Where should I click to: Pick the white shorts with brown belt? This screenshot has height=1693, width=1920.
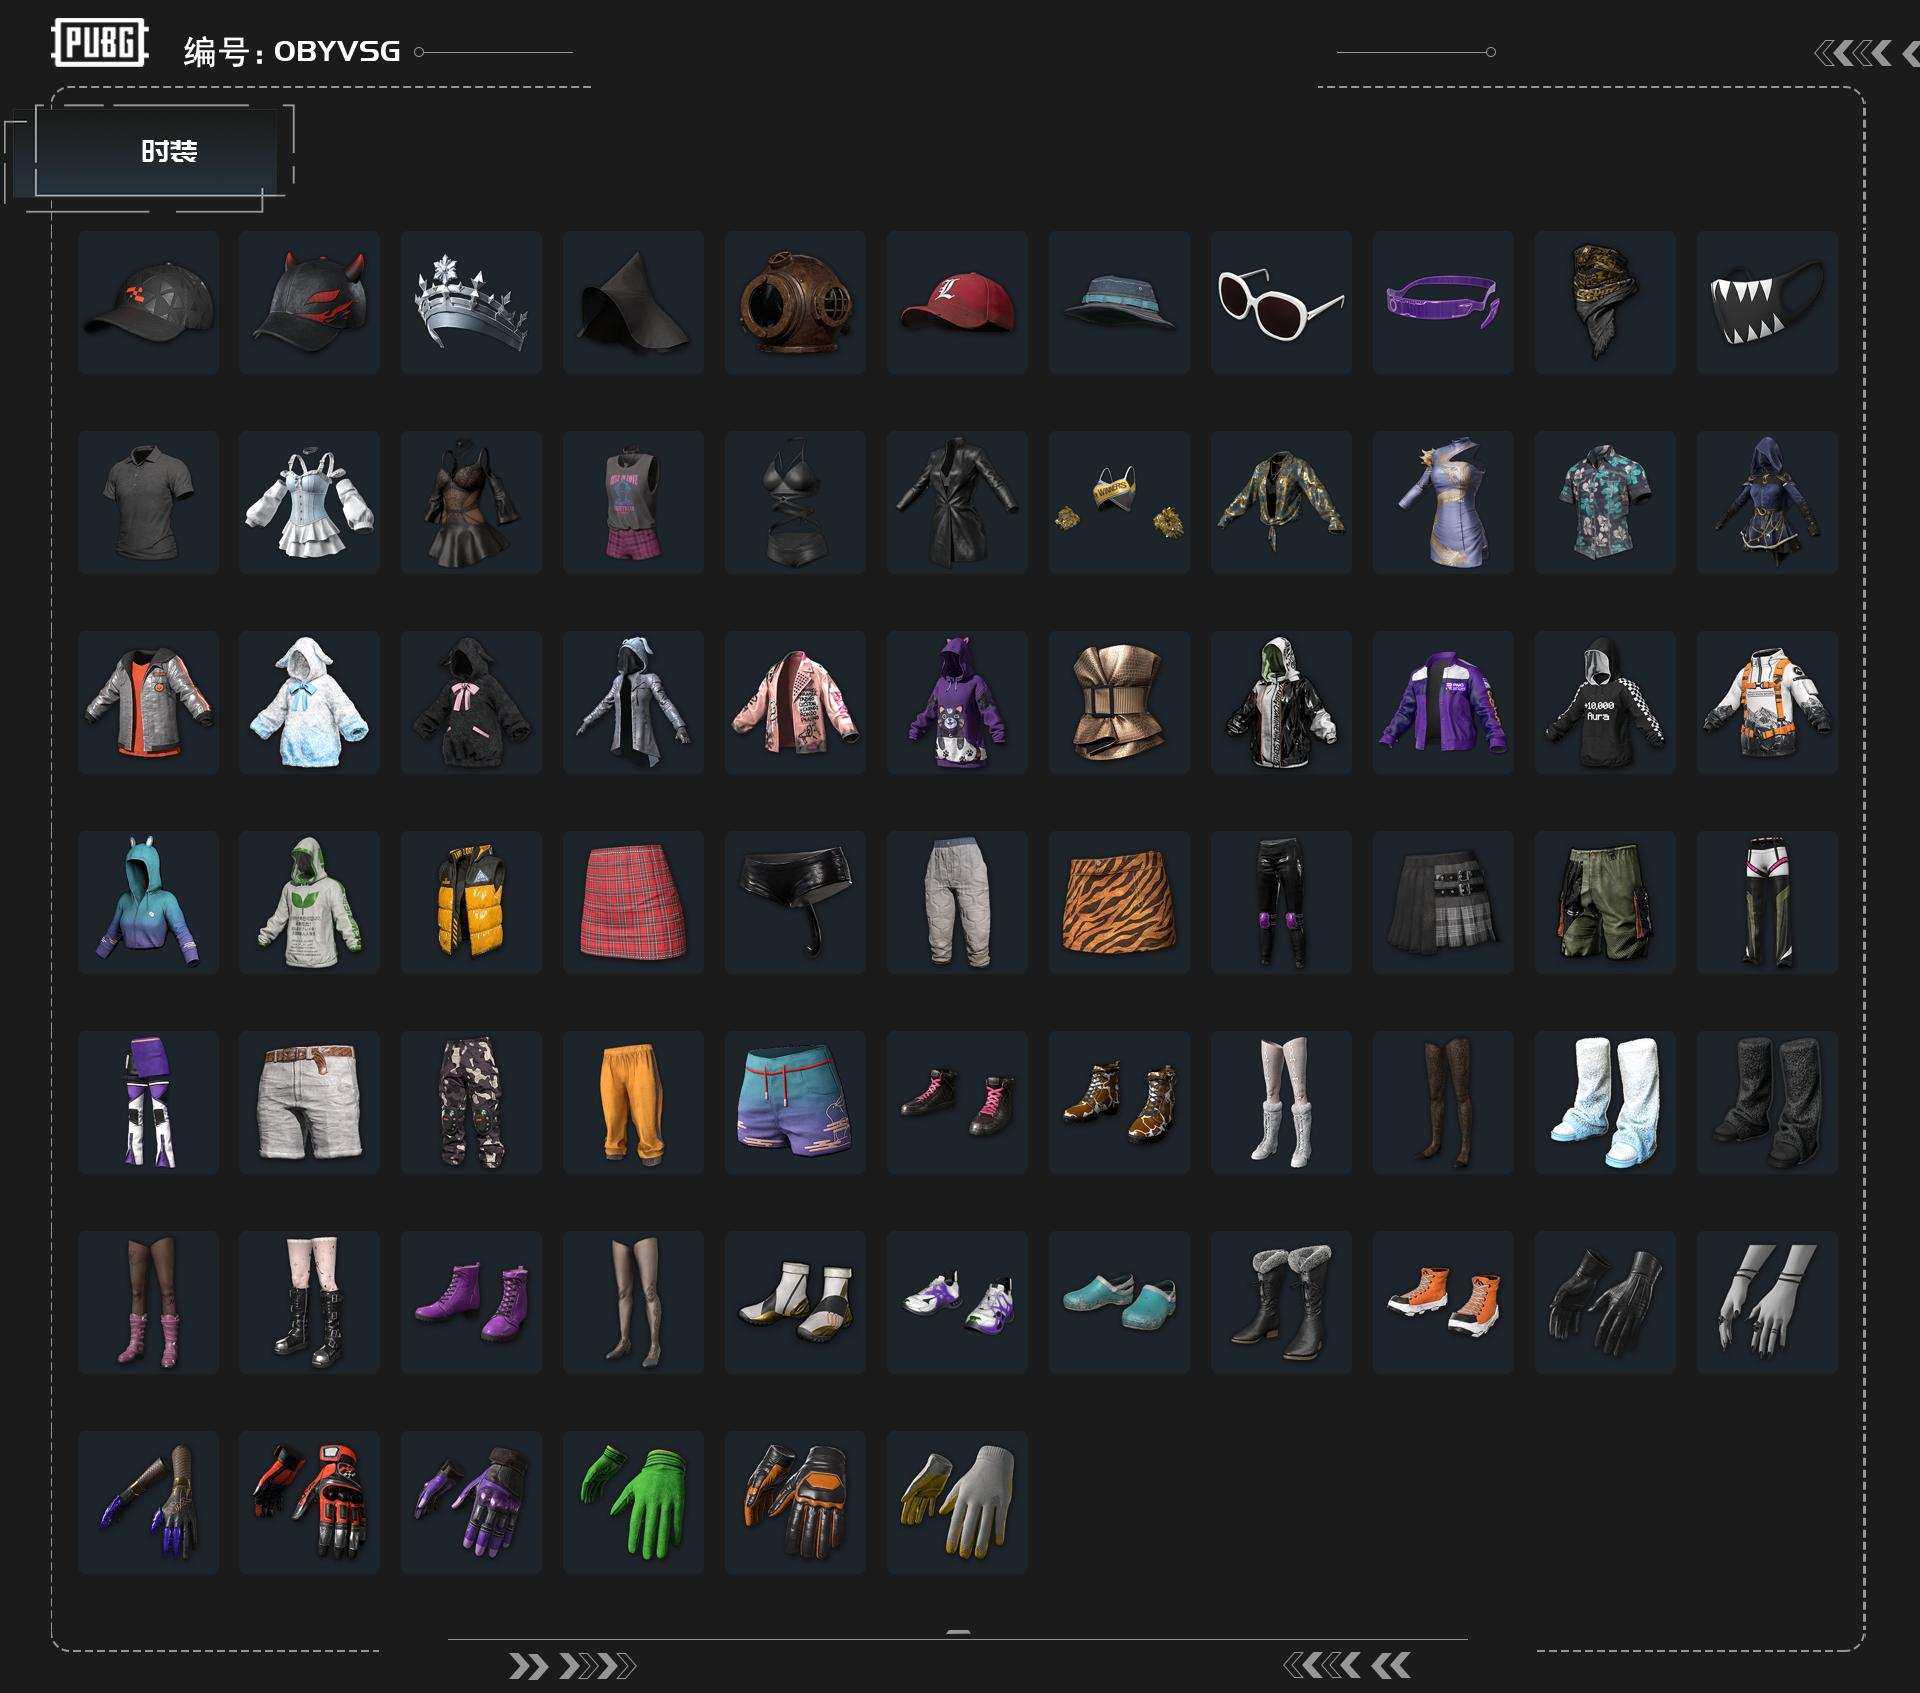(x=309, y=1102)
